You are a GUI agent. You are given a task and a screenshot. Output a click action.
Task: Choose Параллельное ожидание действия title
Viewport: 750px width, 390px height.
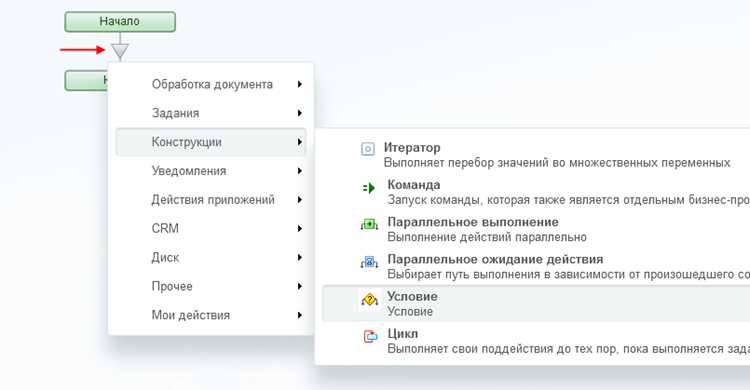click(495, 259)
